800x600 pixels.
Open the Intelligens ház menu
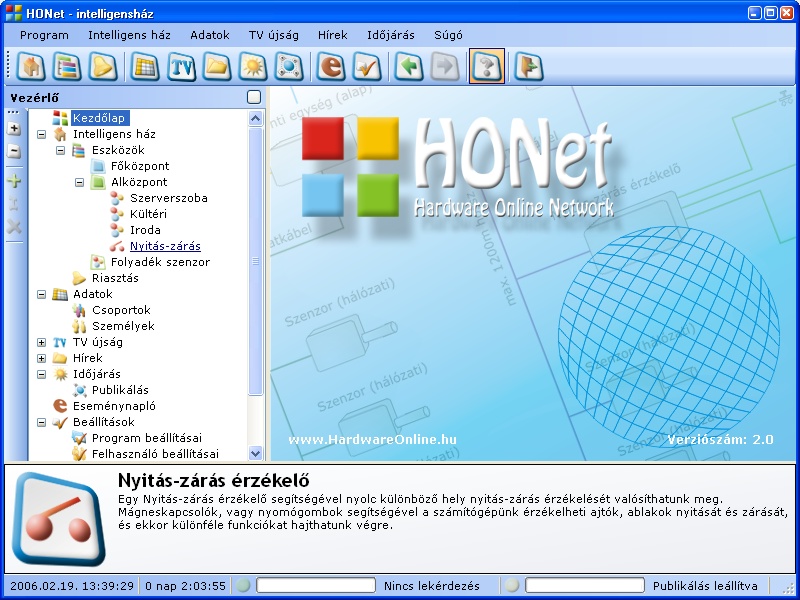point(129,35)
